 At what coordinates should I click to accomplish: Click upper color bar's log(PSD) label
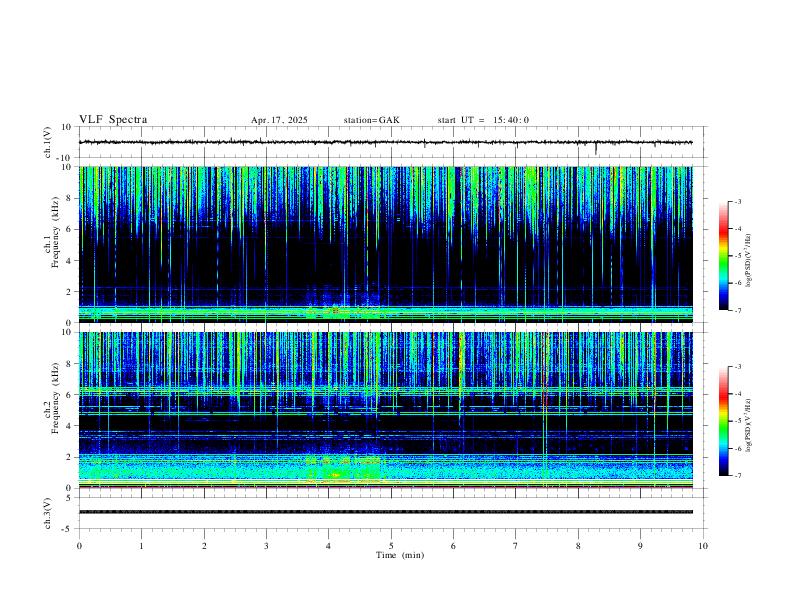[x=749, y=260]
